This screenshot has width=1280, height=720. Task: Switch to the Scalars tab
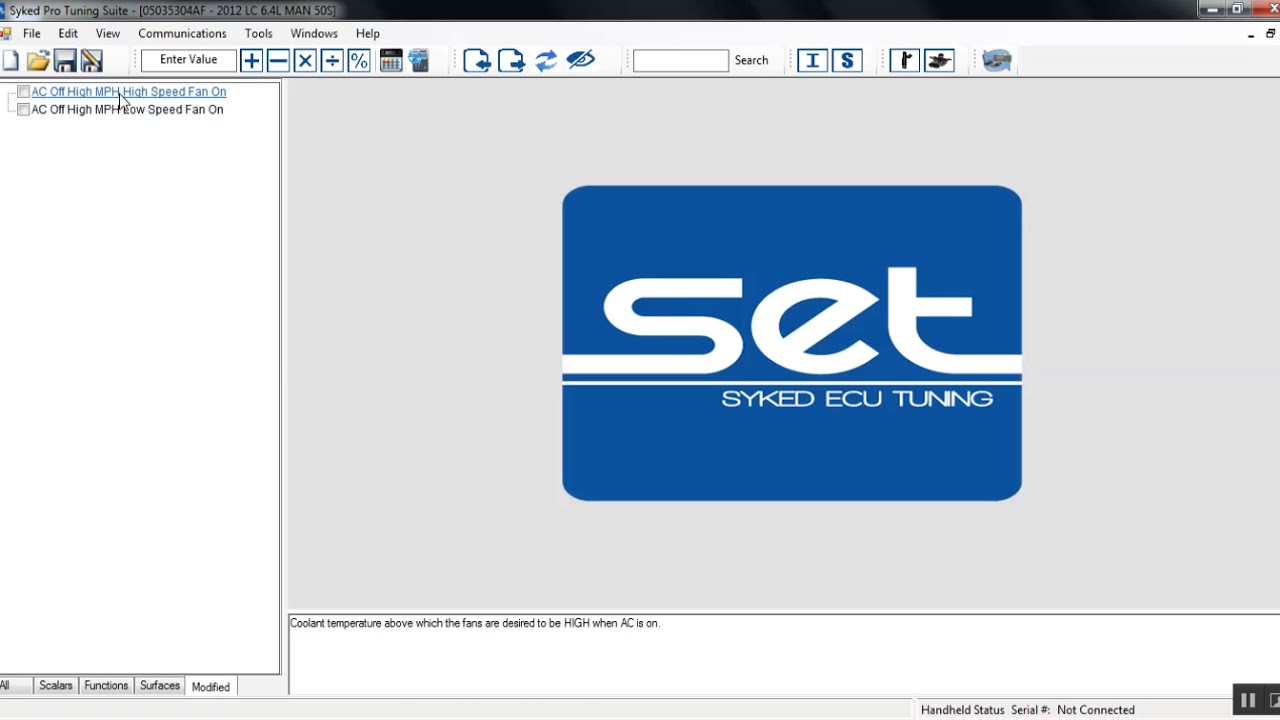click(56, 686)
